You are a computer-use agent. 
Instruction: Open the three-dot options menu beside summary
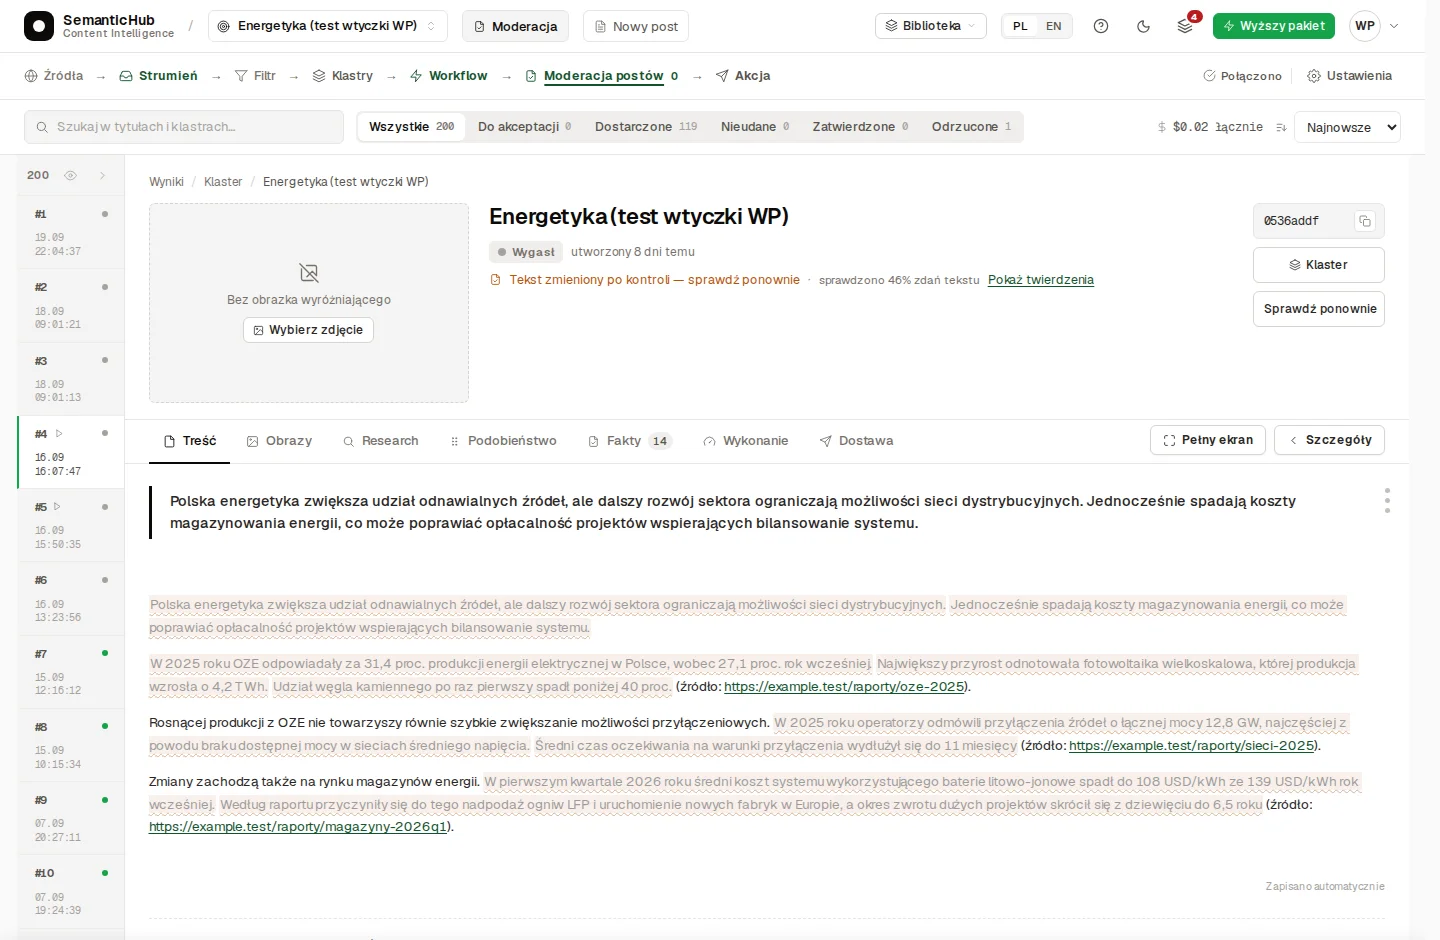1387,501
